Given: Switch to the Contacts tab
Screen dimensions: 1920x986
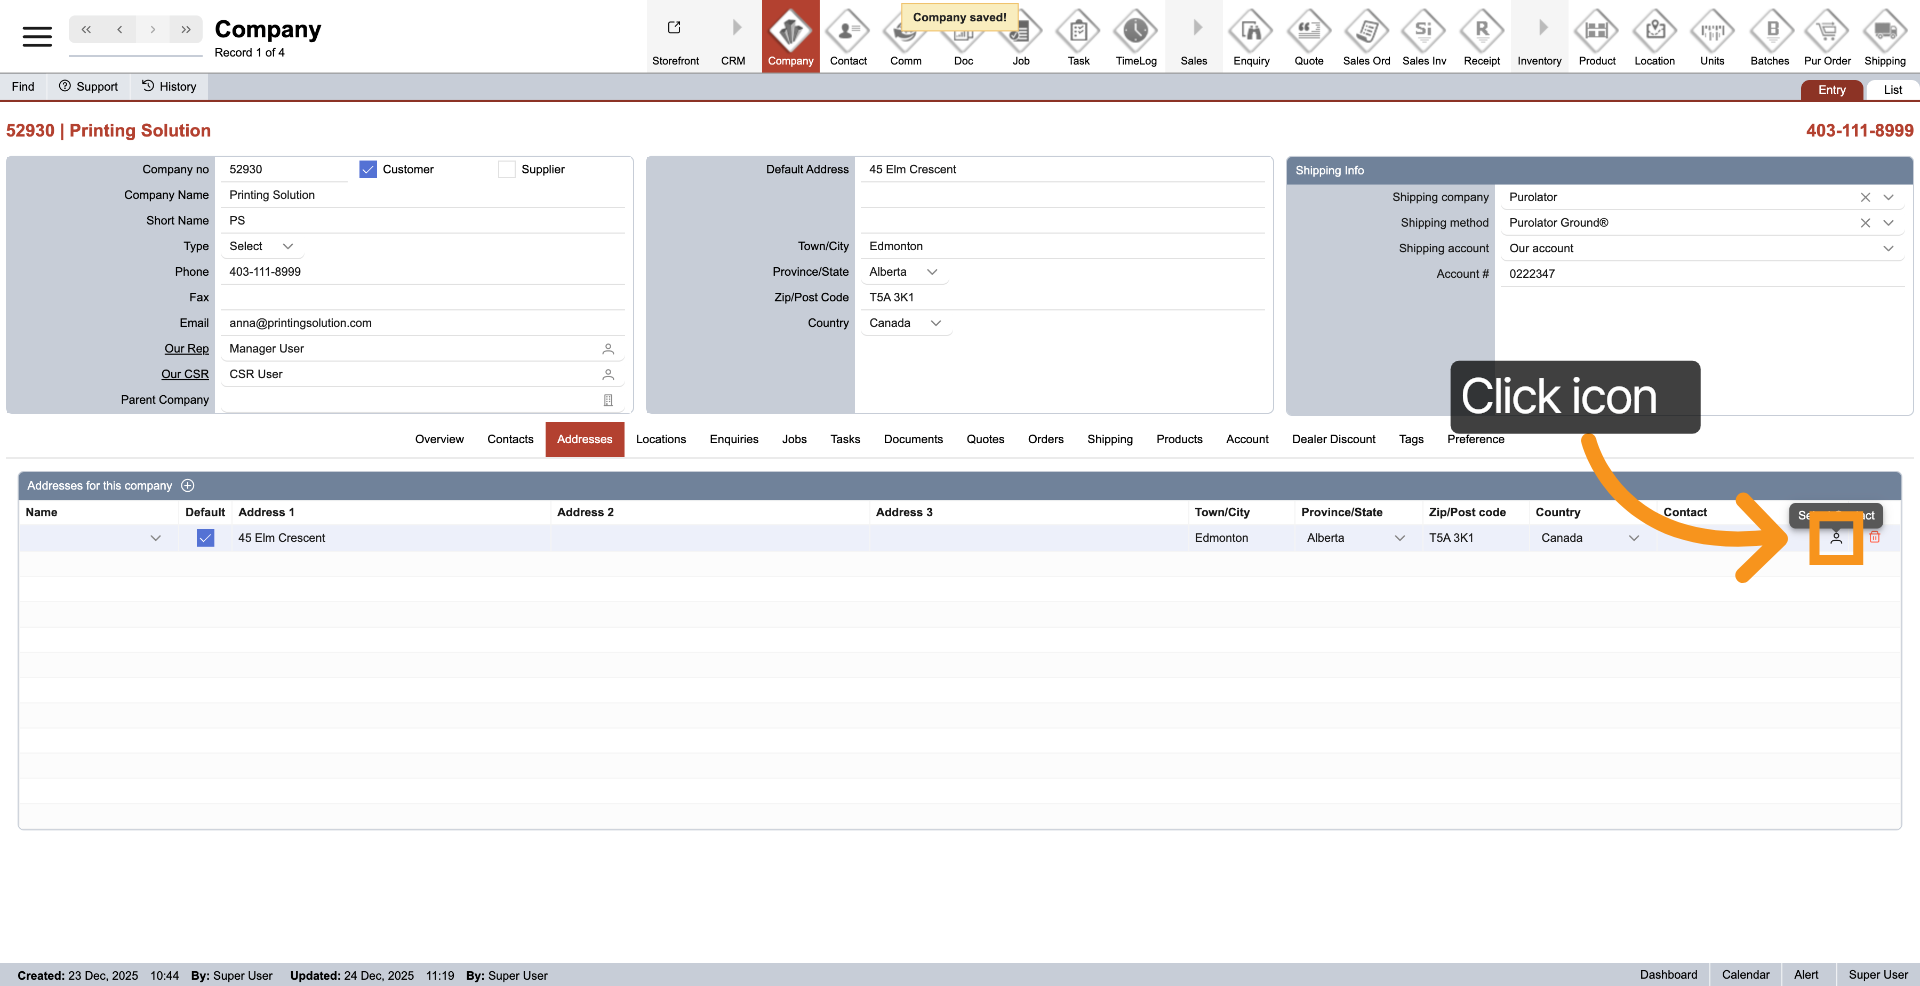Looking at the screenshot, I should [510, 440].
